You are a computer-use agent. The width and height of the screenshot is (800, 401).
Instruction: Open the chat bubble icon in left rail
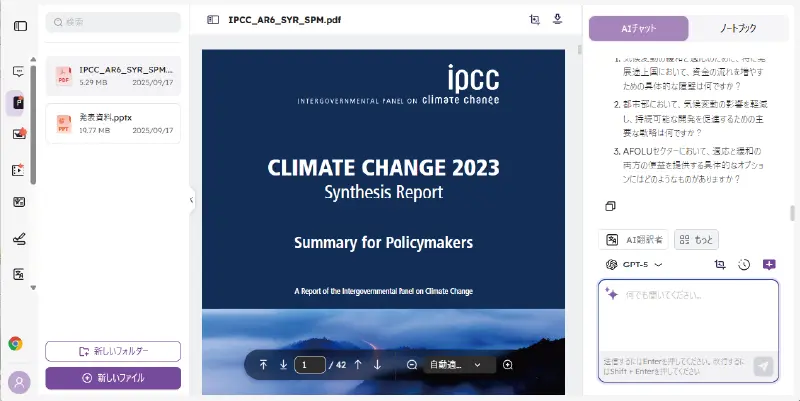(x=18, y=71)
